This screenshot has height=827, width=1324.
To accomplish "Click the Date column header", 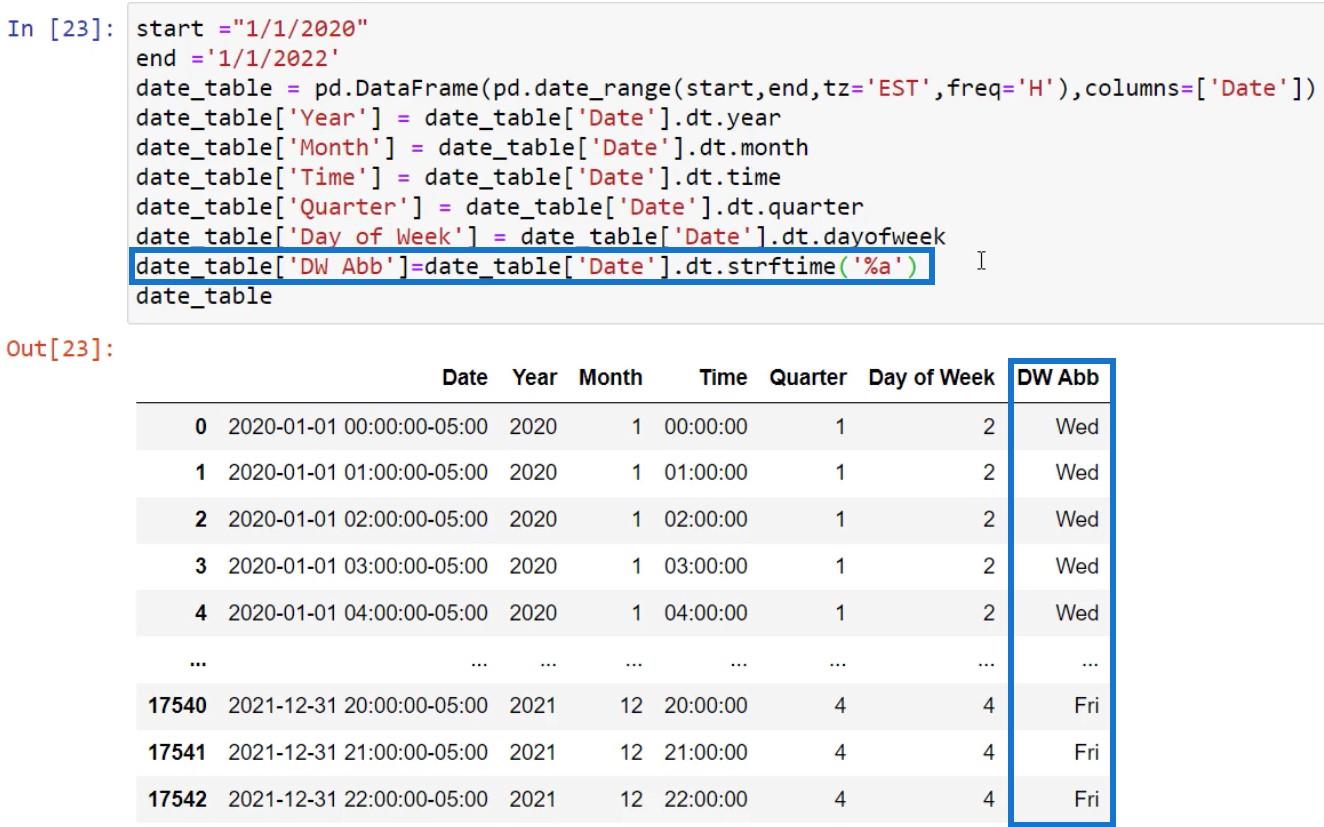I will [x=465, y=378].
